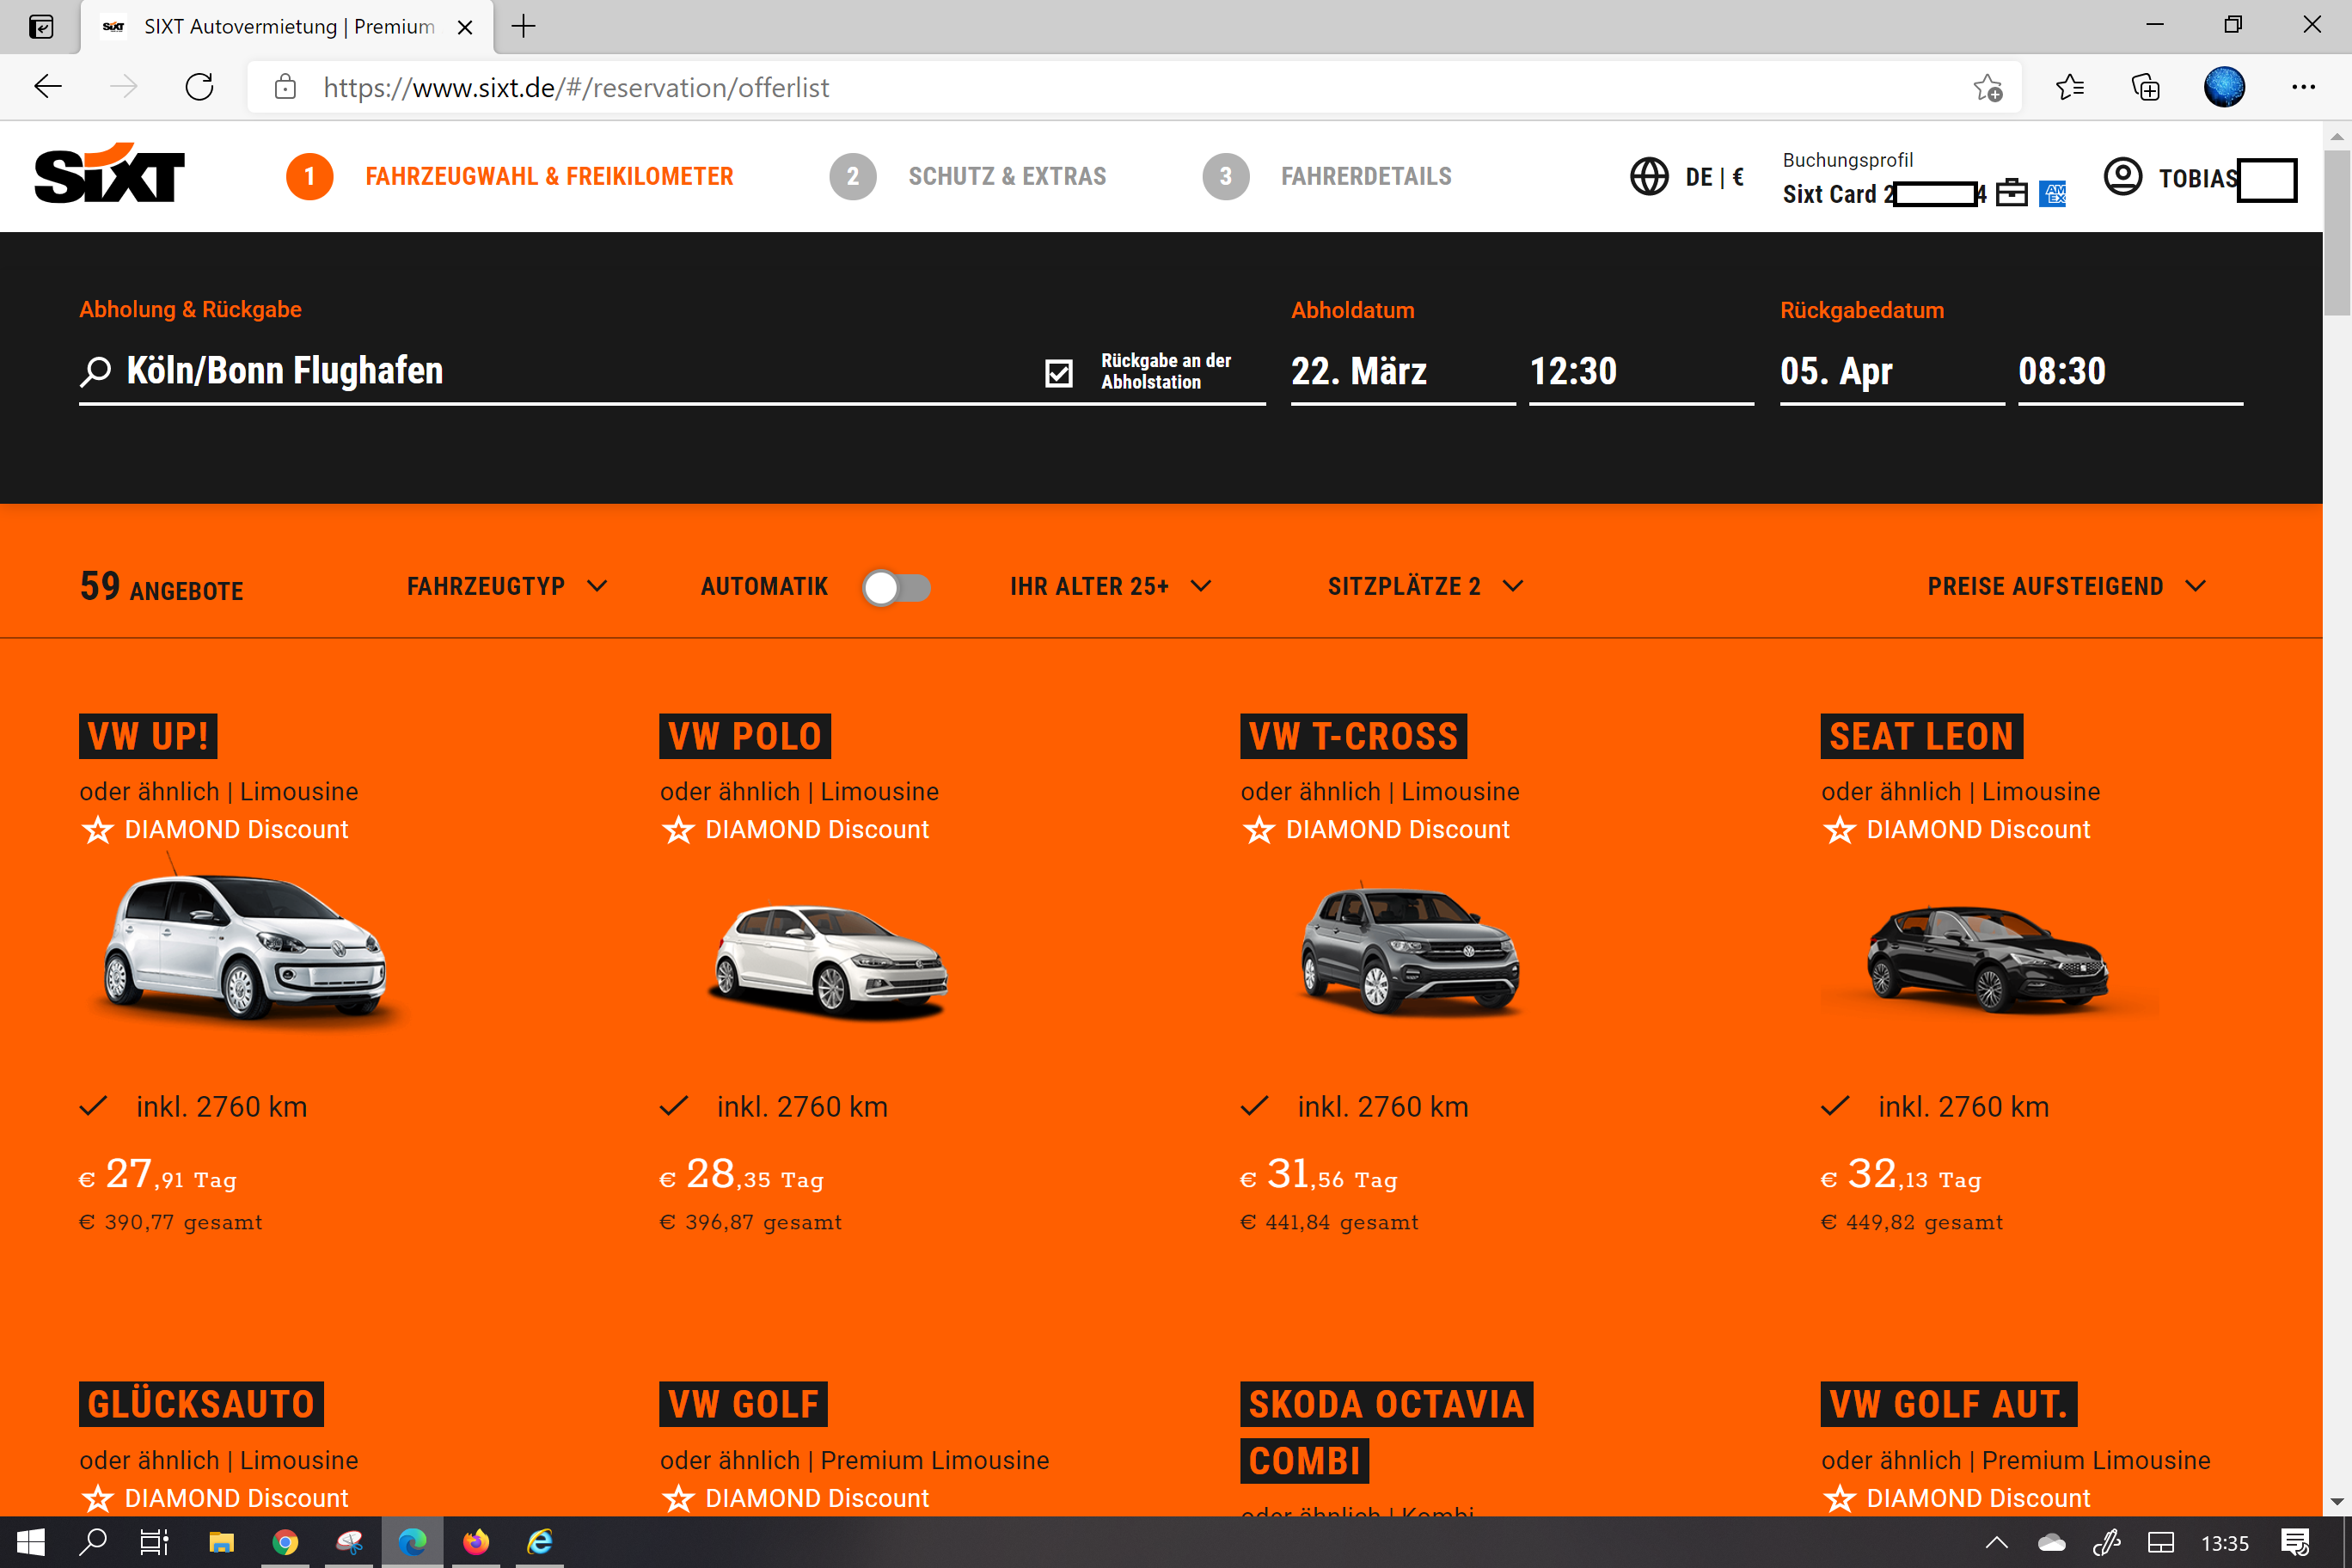This screenshot has width=2352, height=1568.
Task: Open the DE | € language selector
Action: pyautogui.click(x=1714, y=177)
